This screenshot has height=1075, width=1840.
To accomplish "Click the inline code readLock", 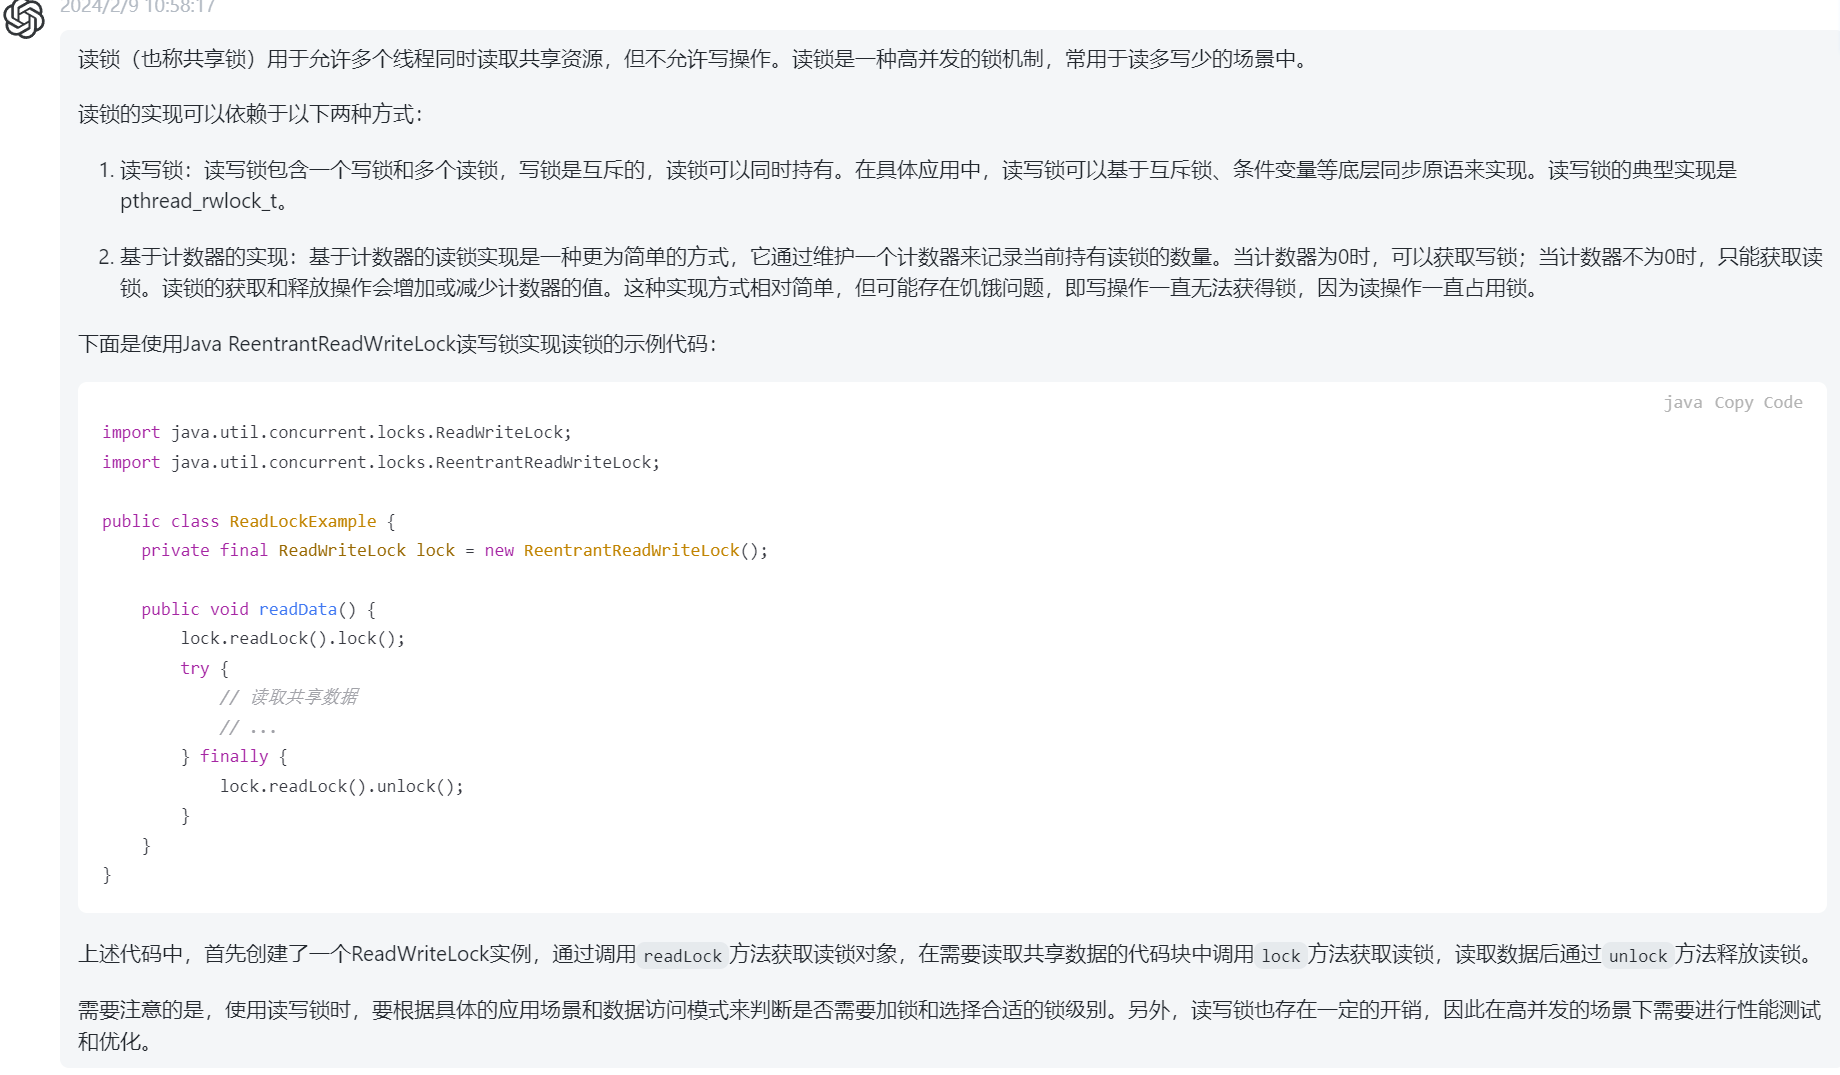I will (x=682, y=956).
